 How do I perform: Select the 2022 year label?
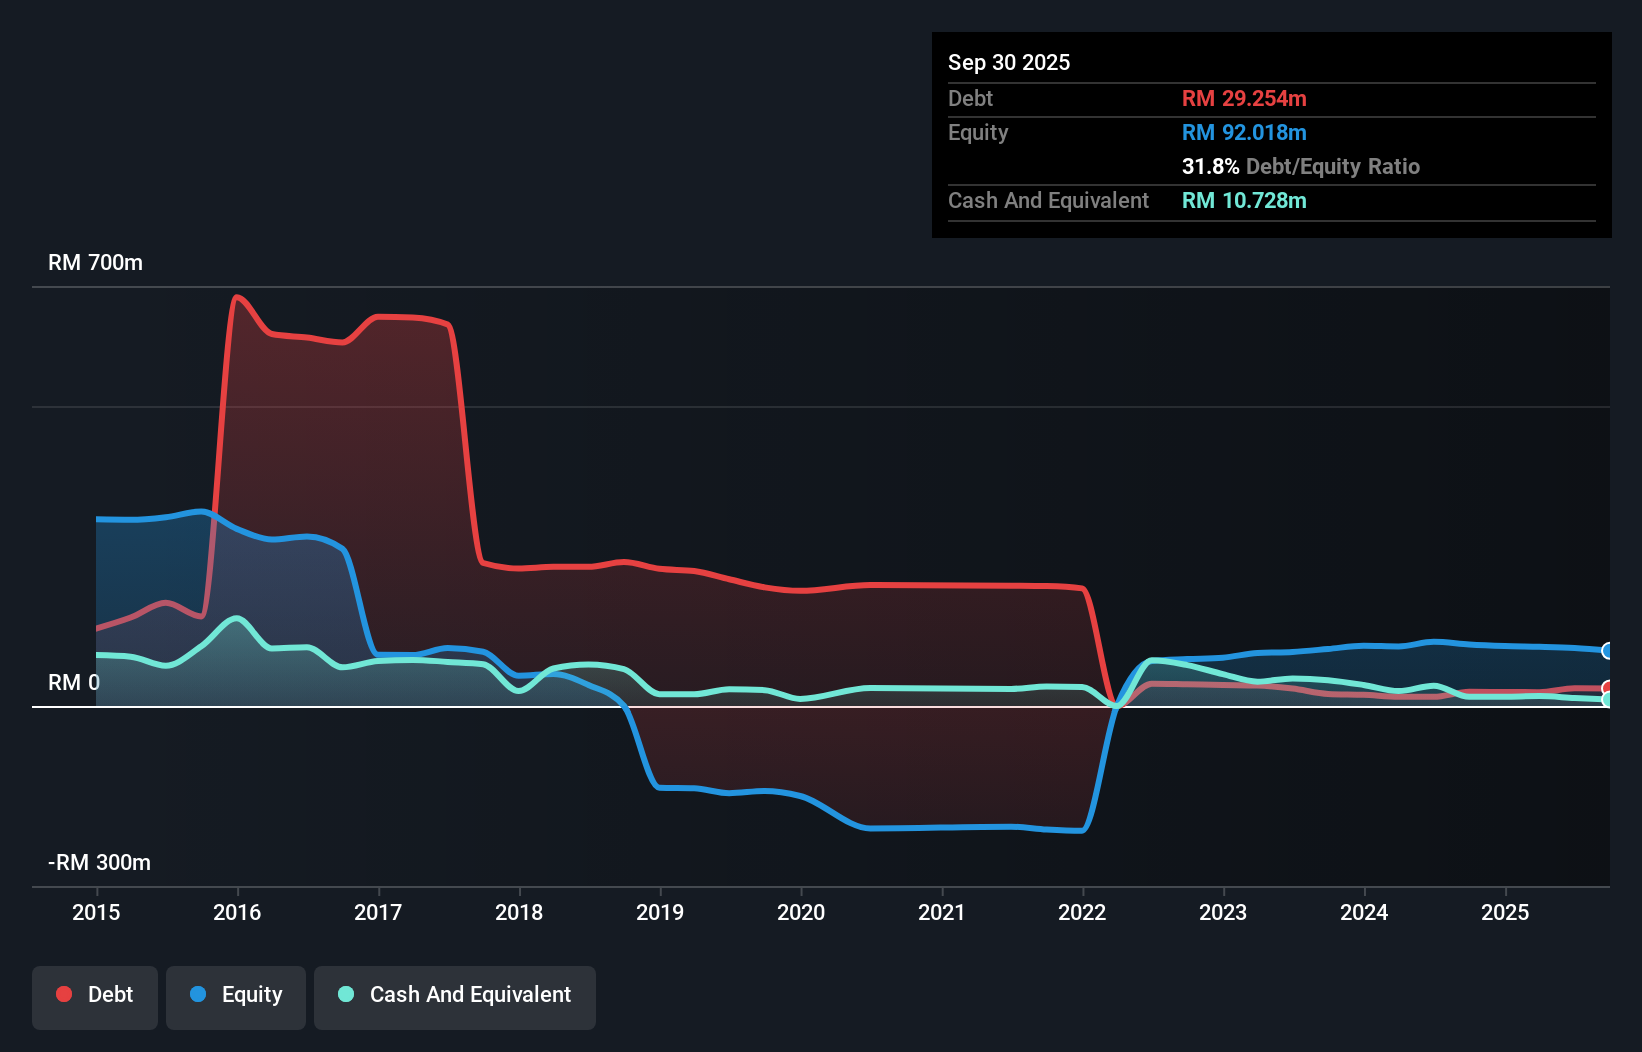click(x=1083, y=912)
